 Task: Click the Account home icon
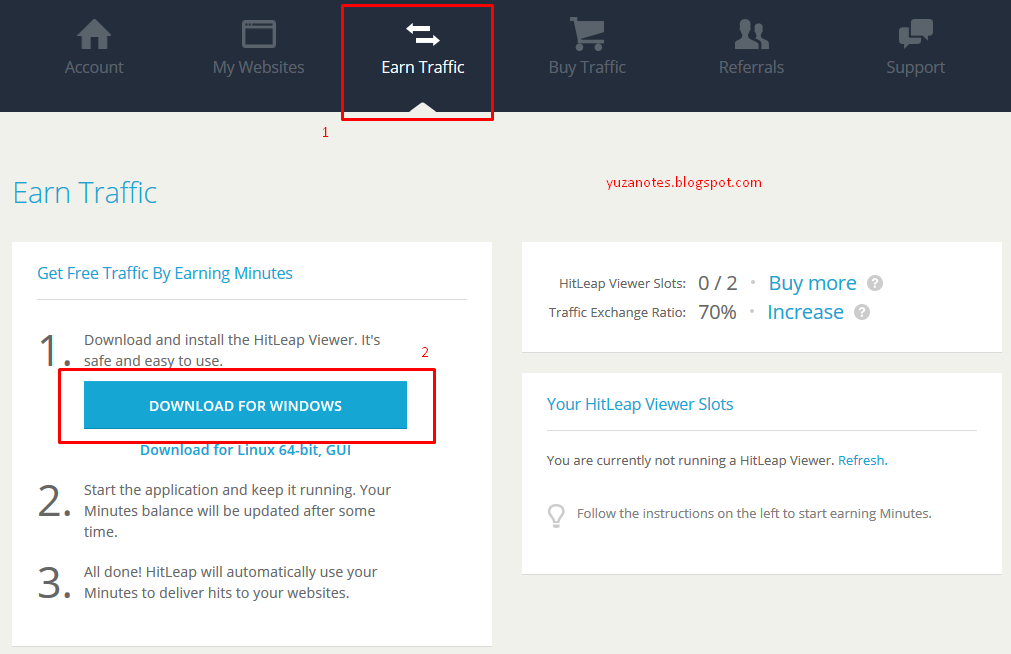(x=94, y=34)
